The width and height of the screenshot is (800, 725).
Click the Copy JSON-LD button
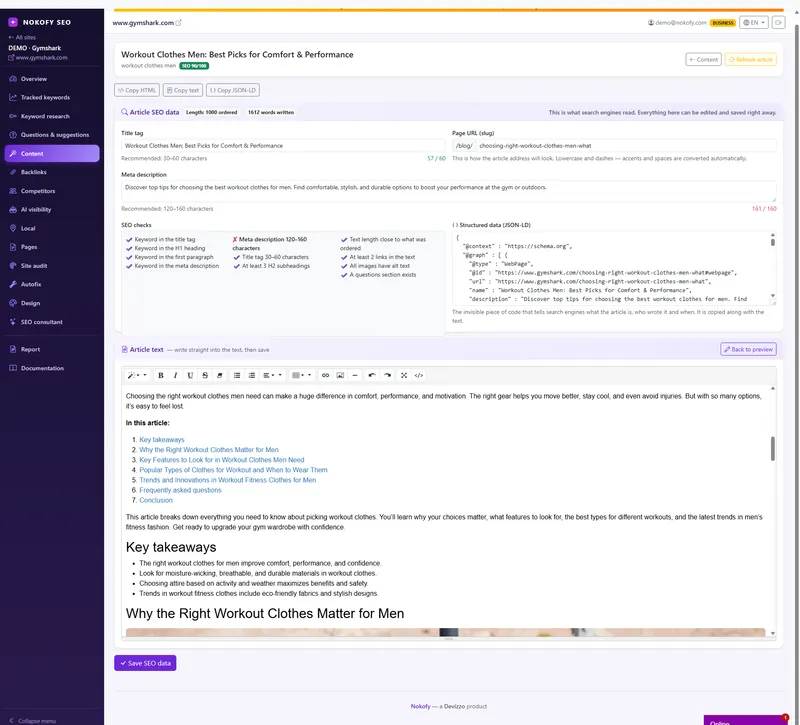coord(233,90)
